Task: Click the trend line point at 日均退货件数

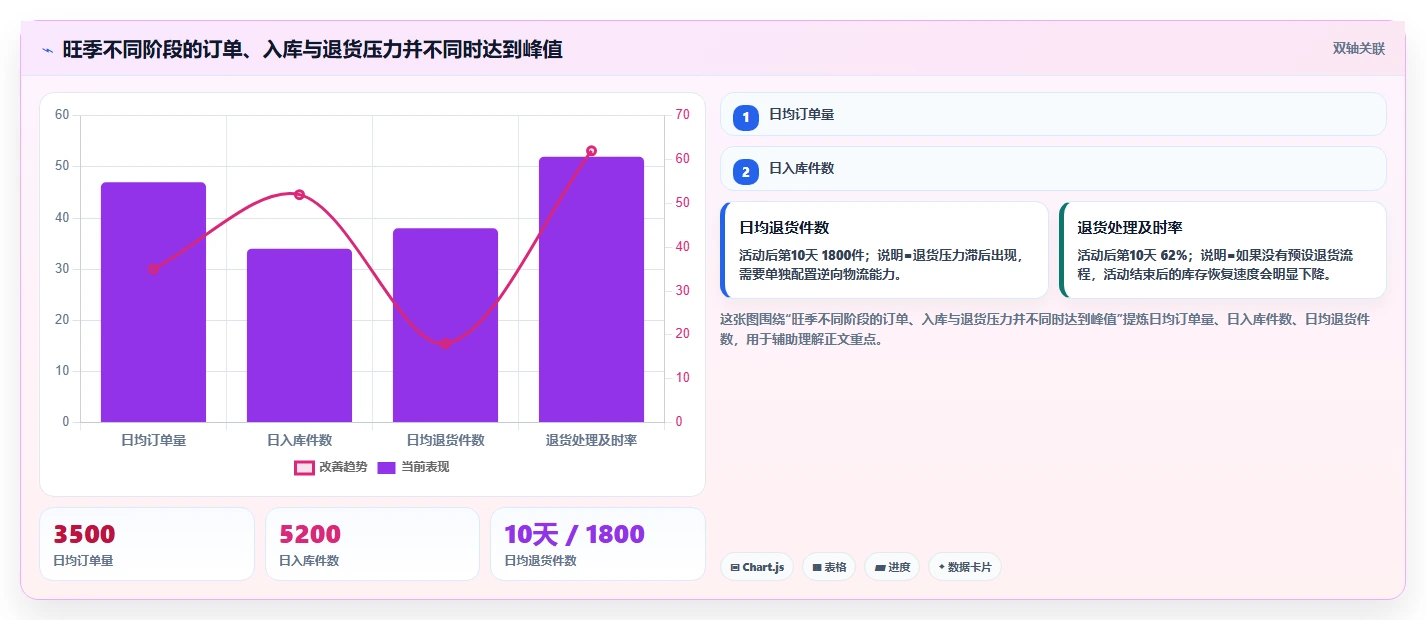Action: 445,343
